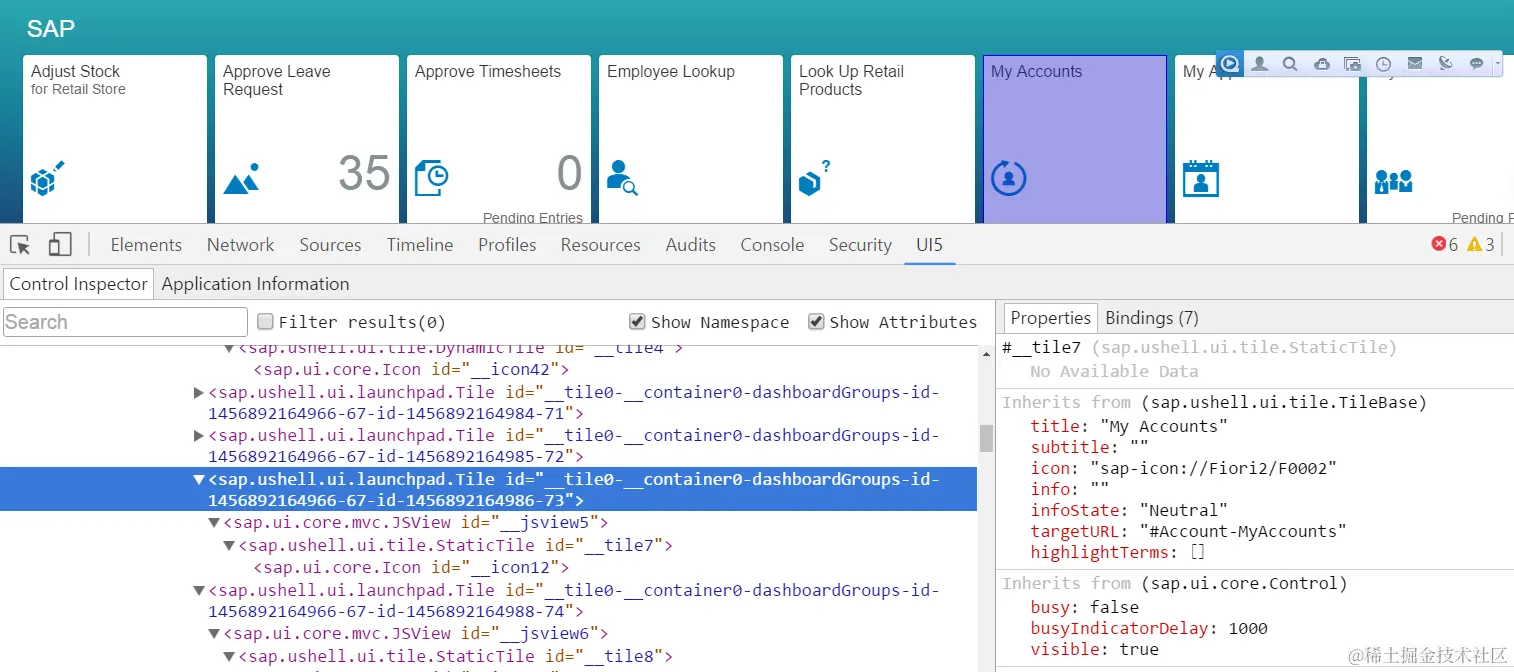Click the magnifier icon in floating toolbar

point(1290,64)
